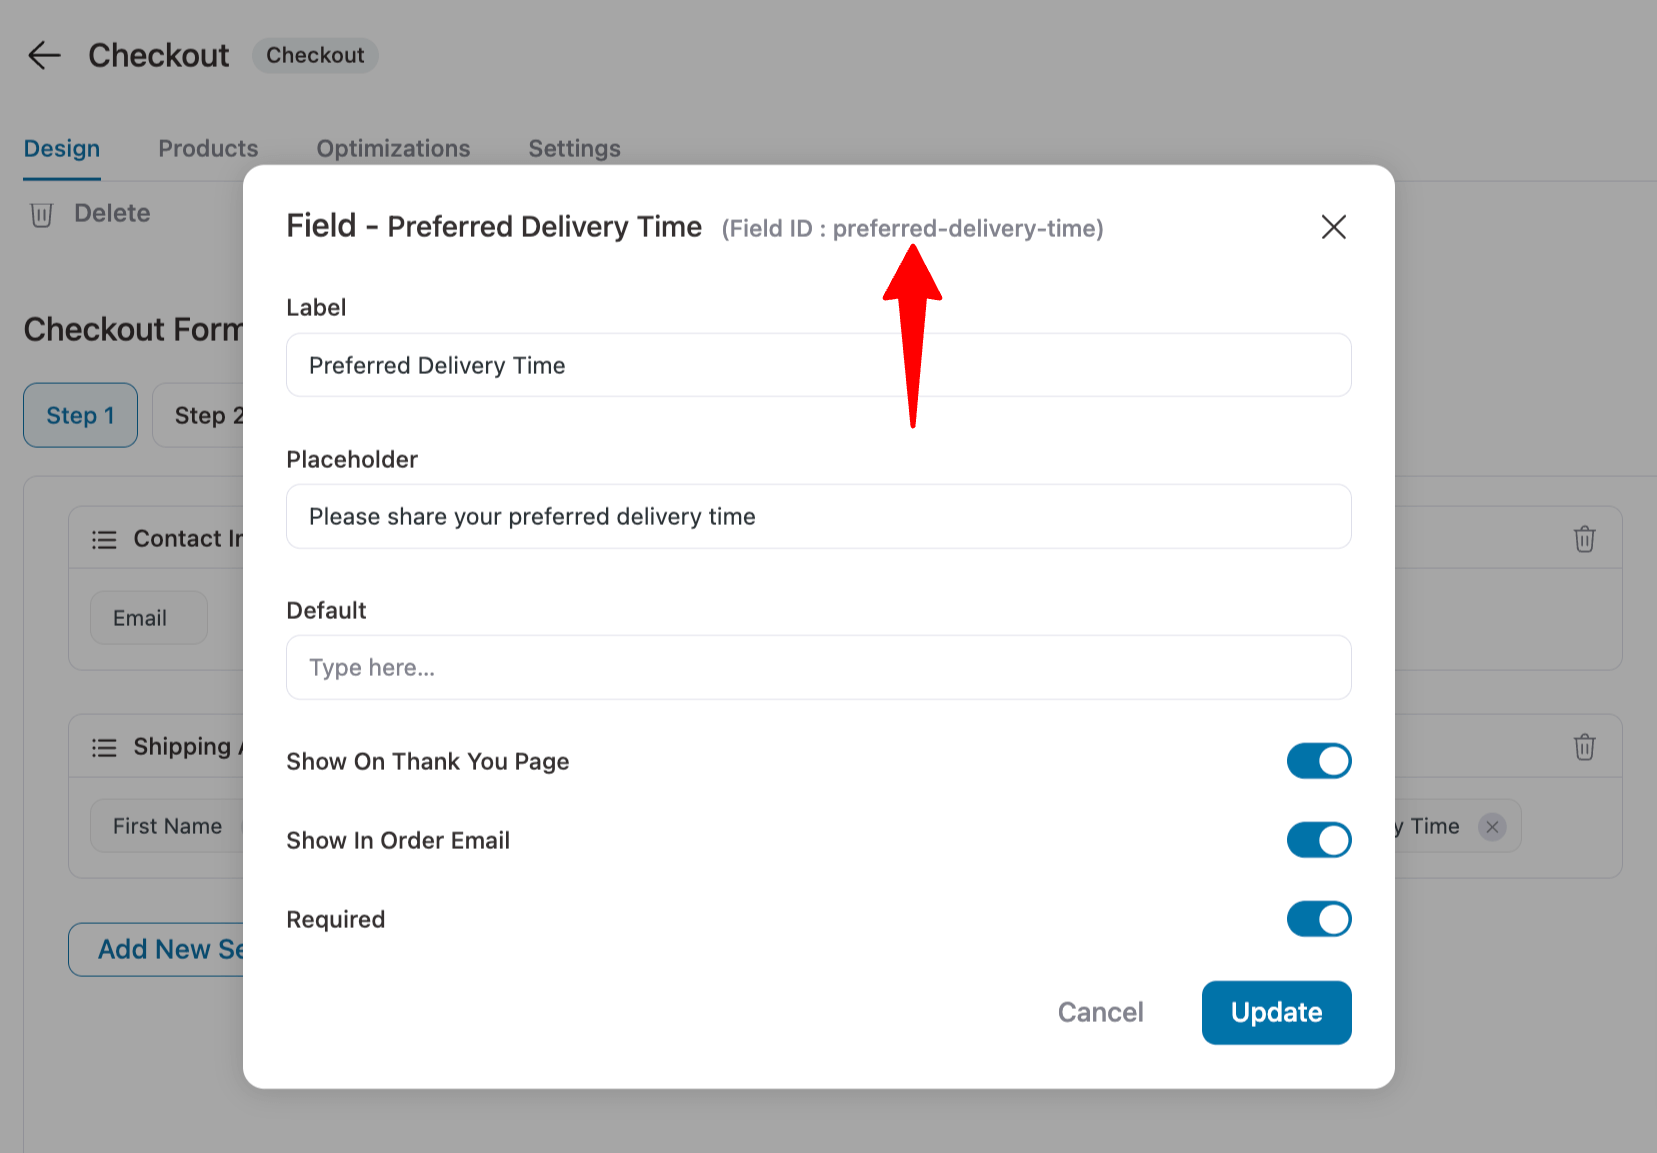Disable Show In Order Email switch

[x=1319, y=840]
